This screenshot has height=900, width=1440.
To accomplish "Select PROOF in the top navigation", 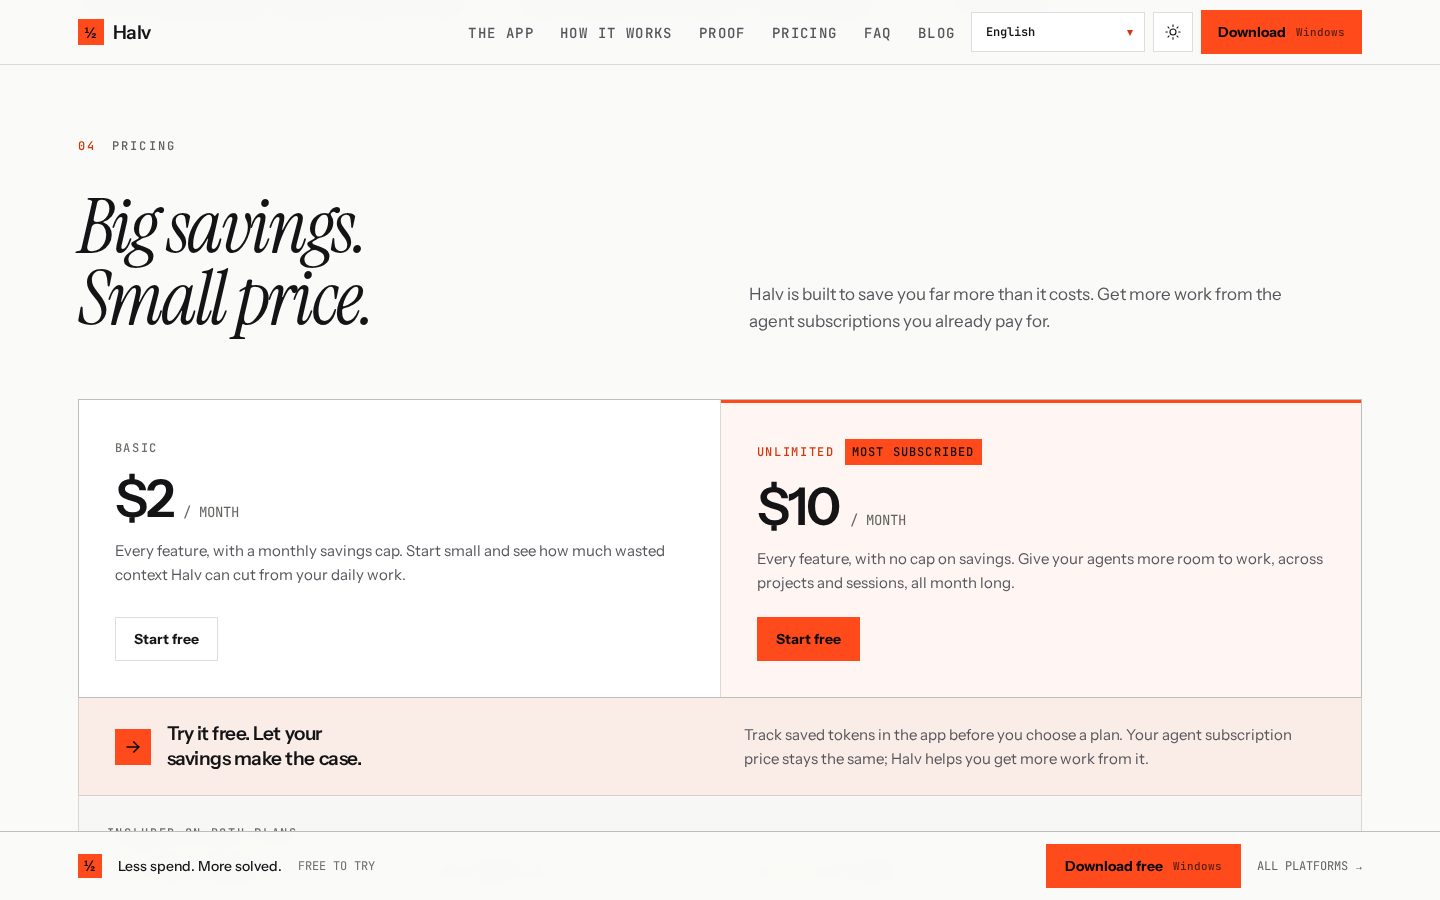I will coord(722,33).
